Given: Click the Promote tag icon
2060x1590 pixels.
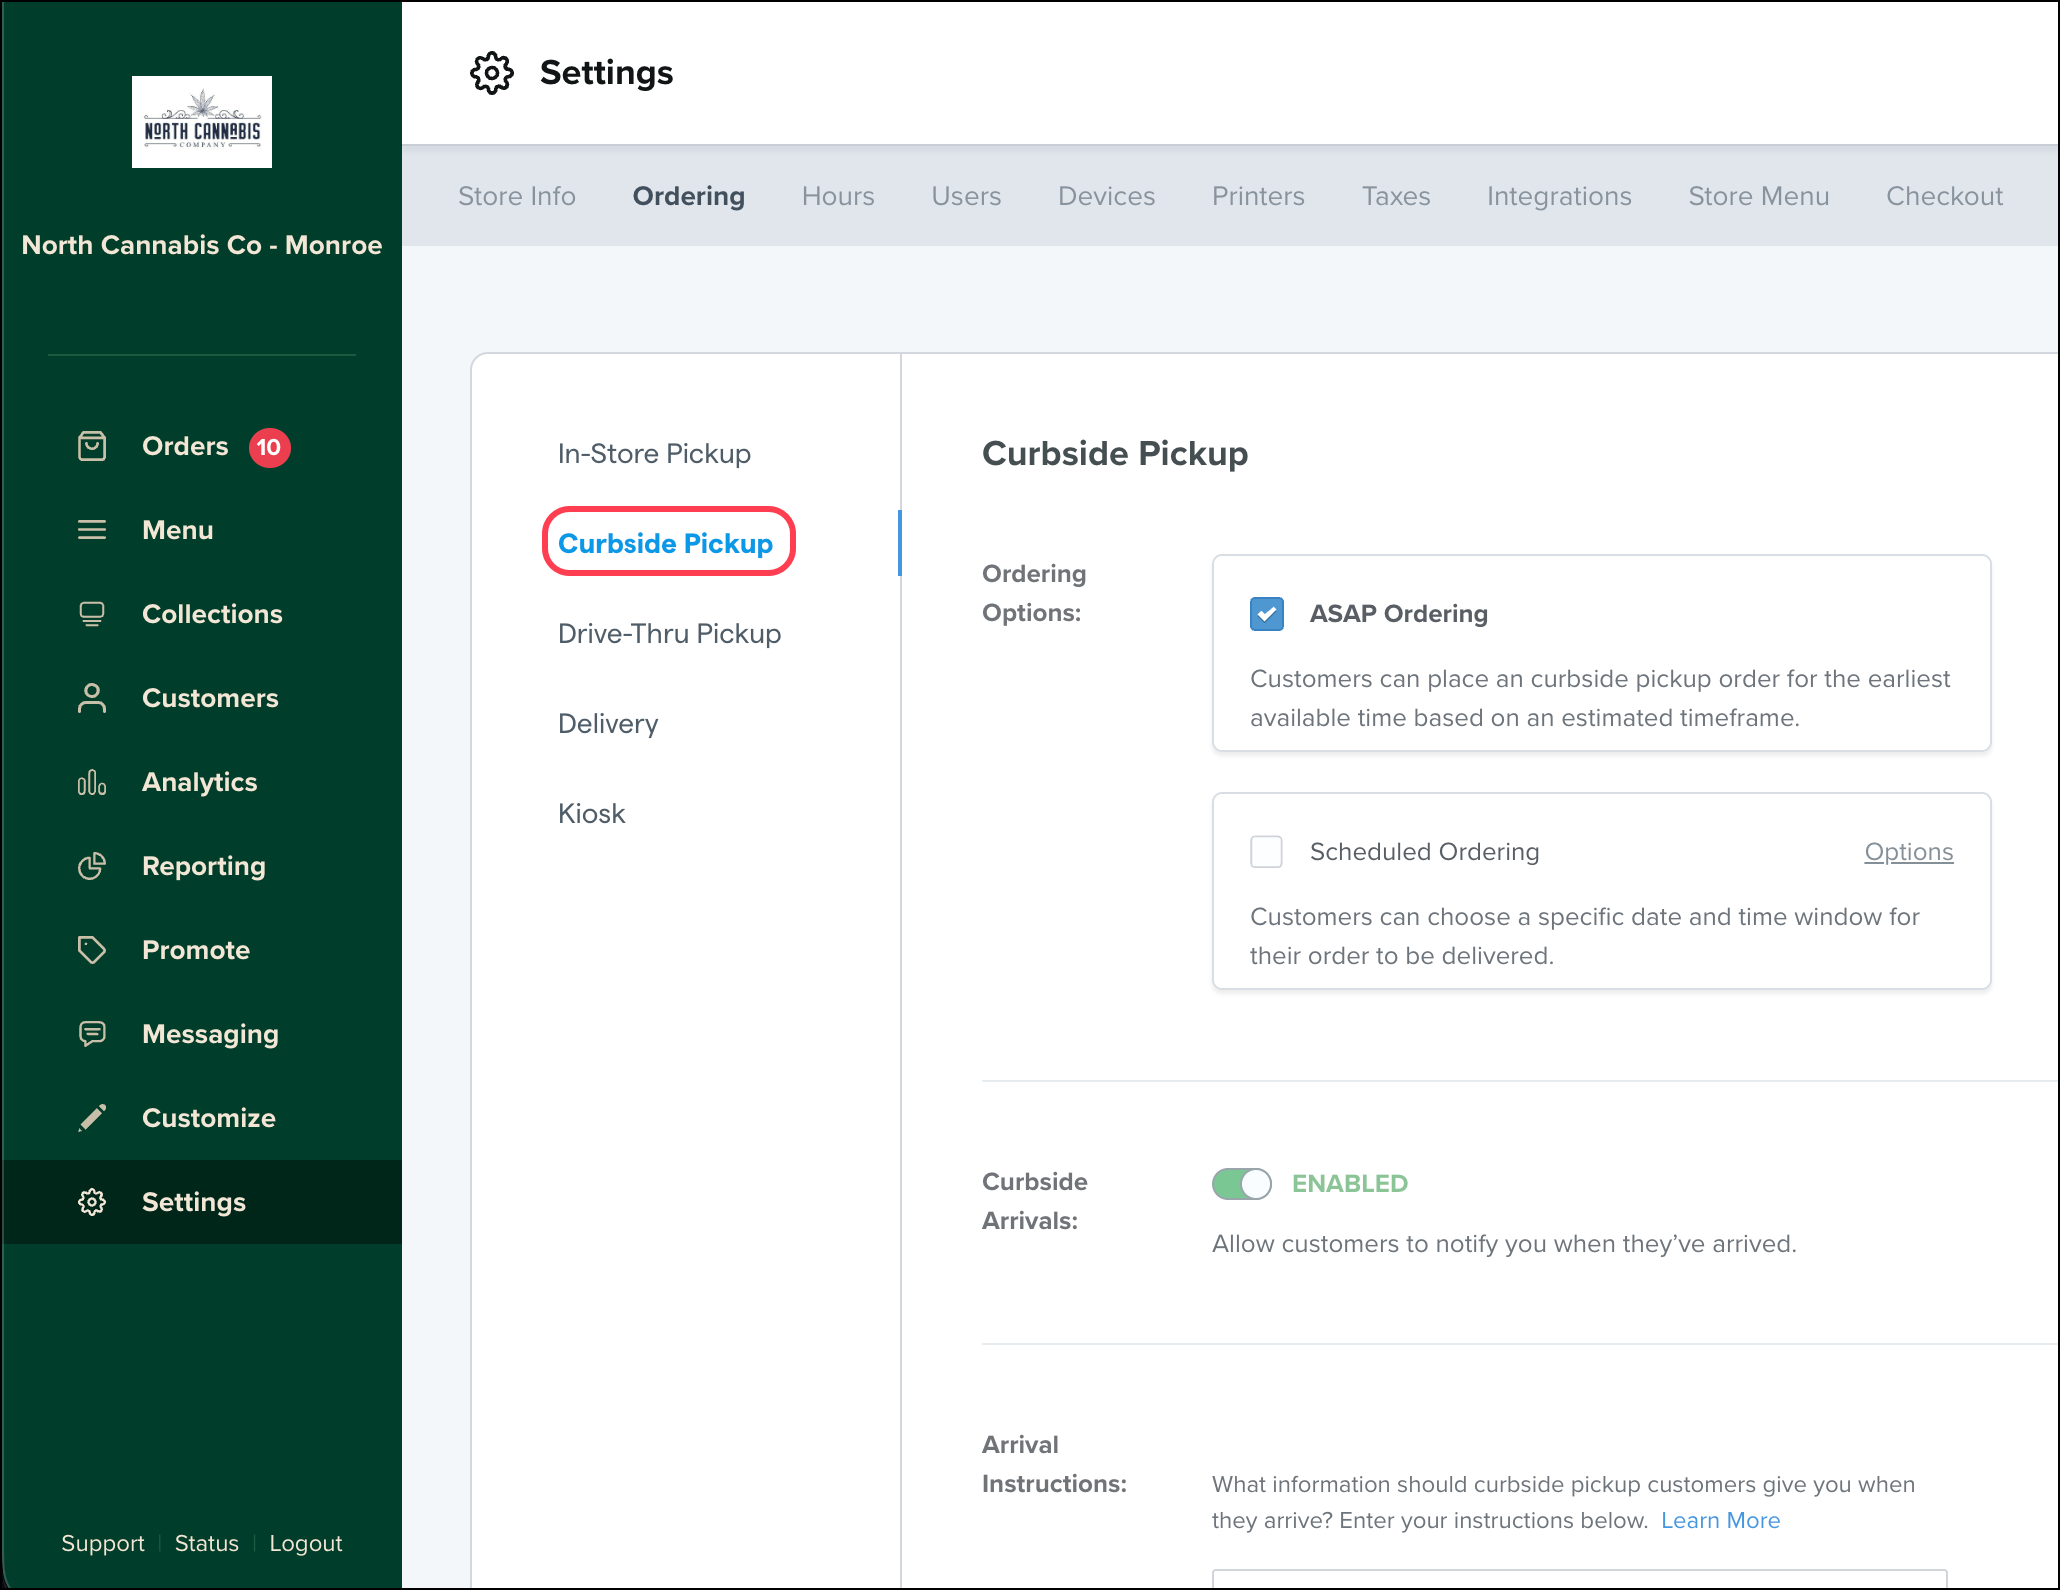Looking at the screenshot, I should click(x=92, y=950).
